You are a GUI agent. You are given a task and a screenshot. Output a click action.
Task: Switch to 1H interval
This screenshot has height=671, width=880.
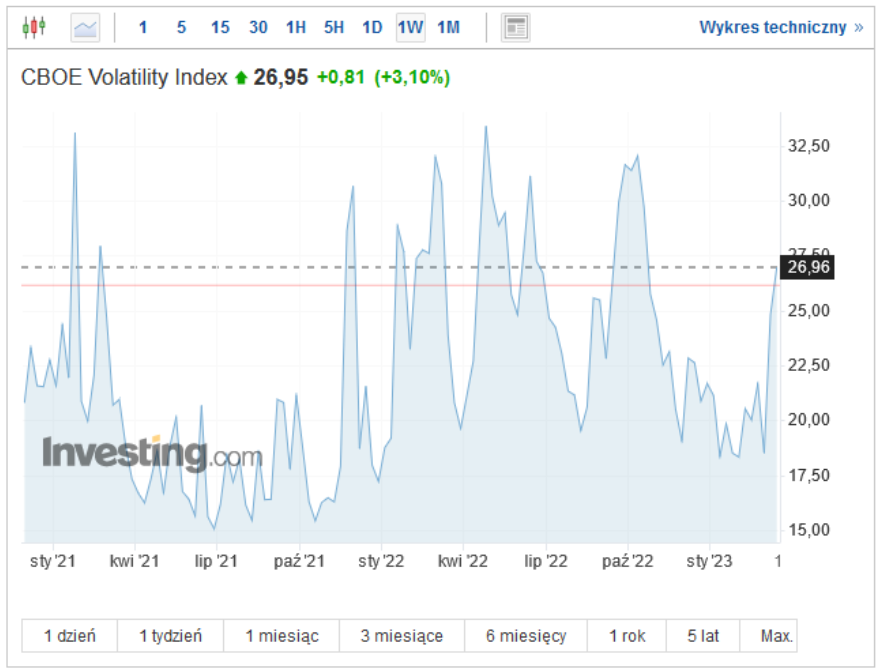[x=296, y=27]
